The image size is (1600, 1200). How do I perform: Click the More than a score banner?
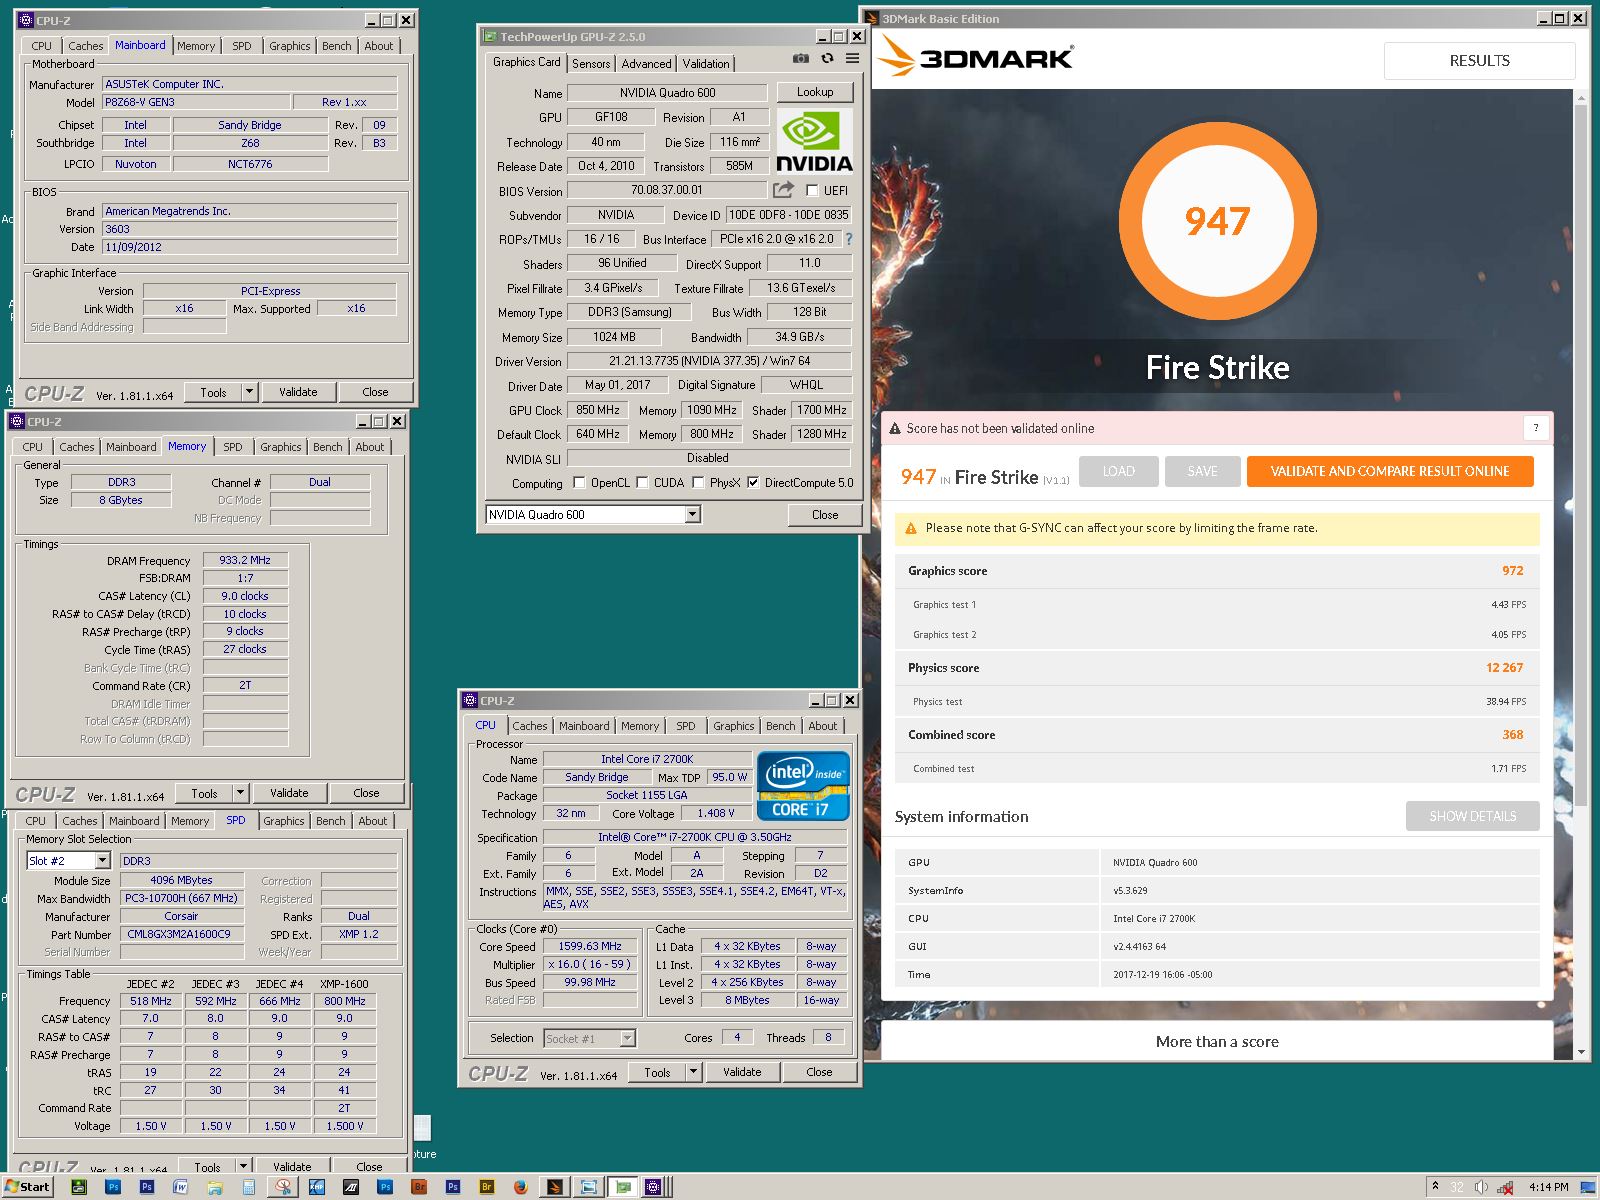coord(1217,1041)
